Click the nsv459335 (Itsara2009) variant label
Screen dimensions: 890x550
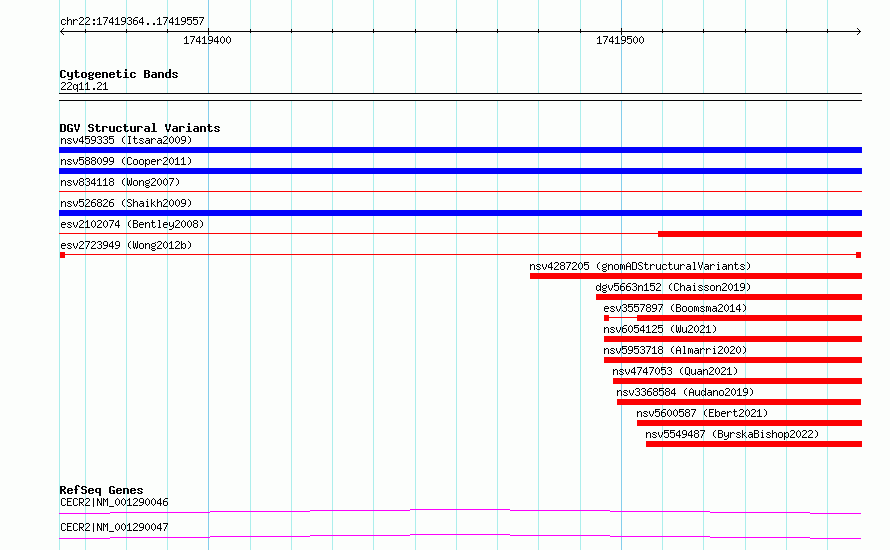click(126, 140)
